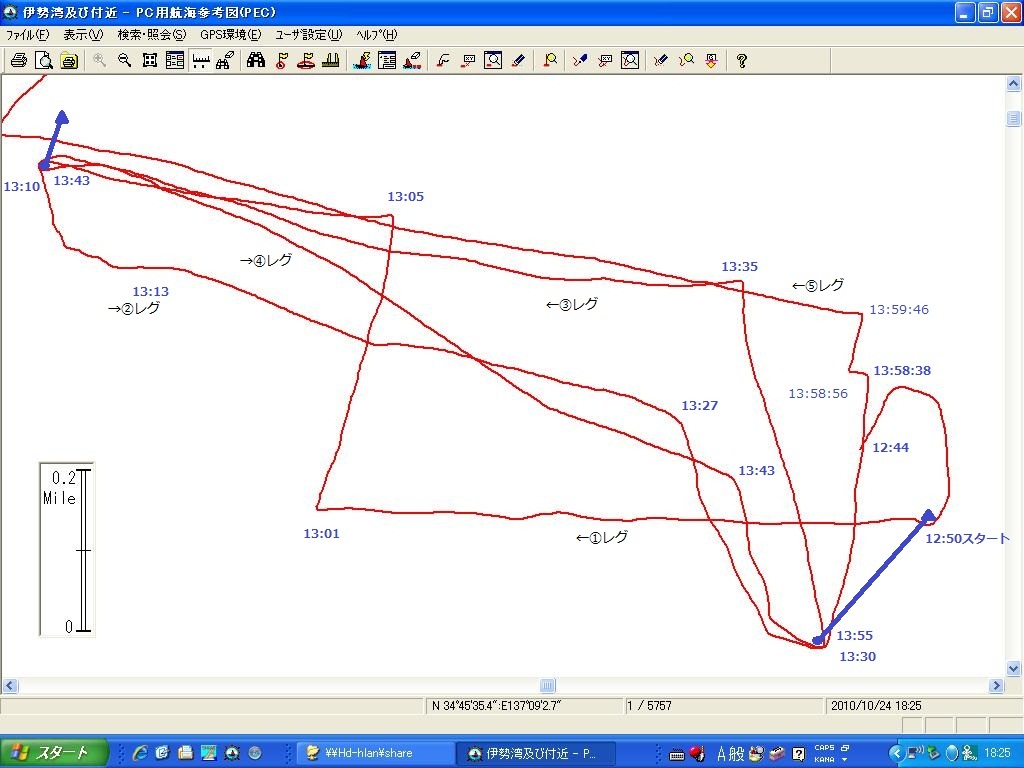Image resolution: width=1024 pixels, height=768 pixels.
Task: Click the framed track magnifier icon
Action: point(630,61)
